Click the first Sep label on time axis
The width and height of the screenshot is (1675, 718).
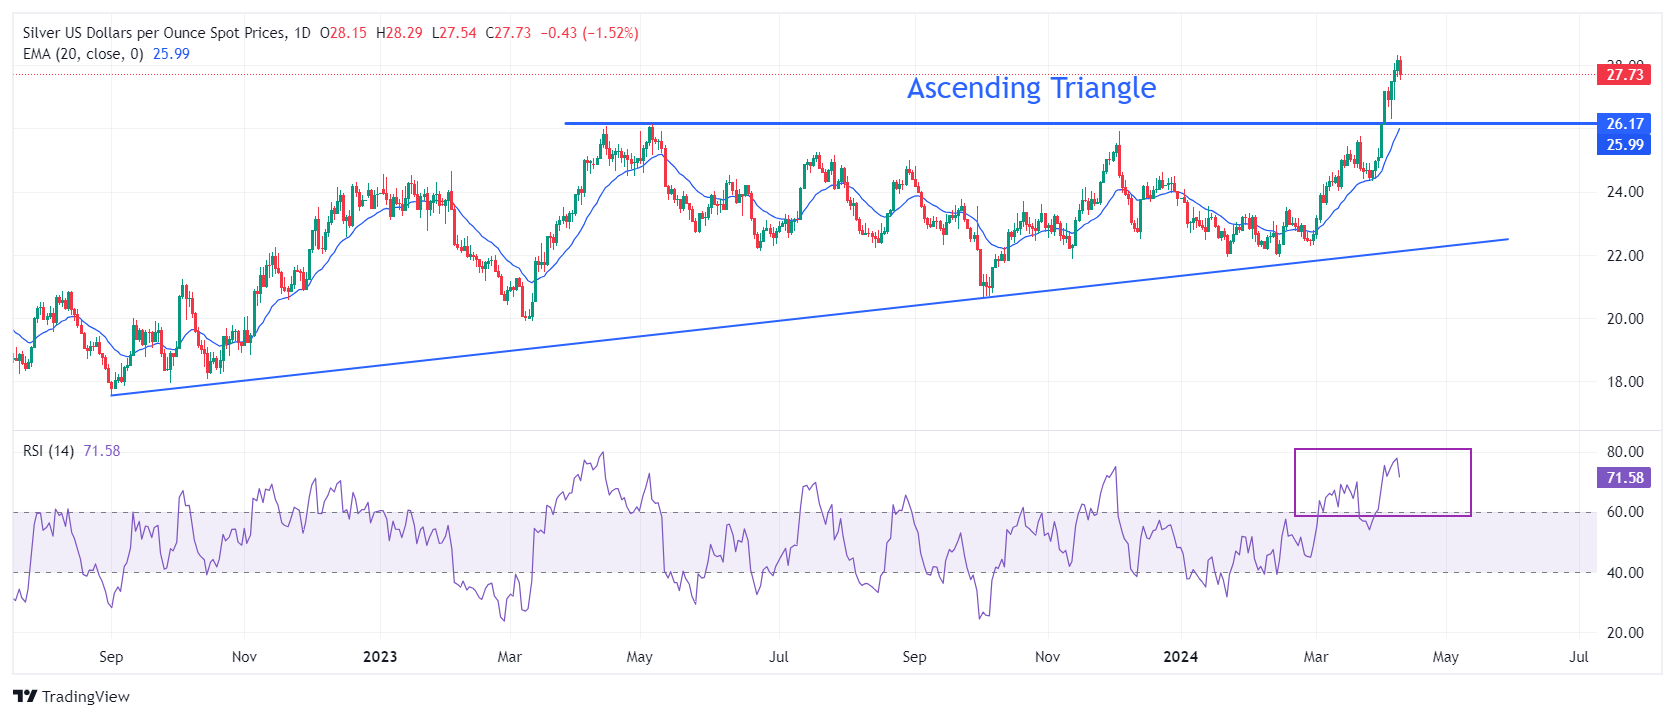pyautogui.click(x=111, y=657)
